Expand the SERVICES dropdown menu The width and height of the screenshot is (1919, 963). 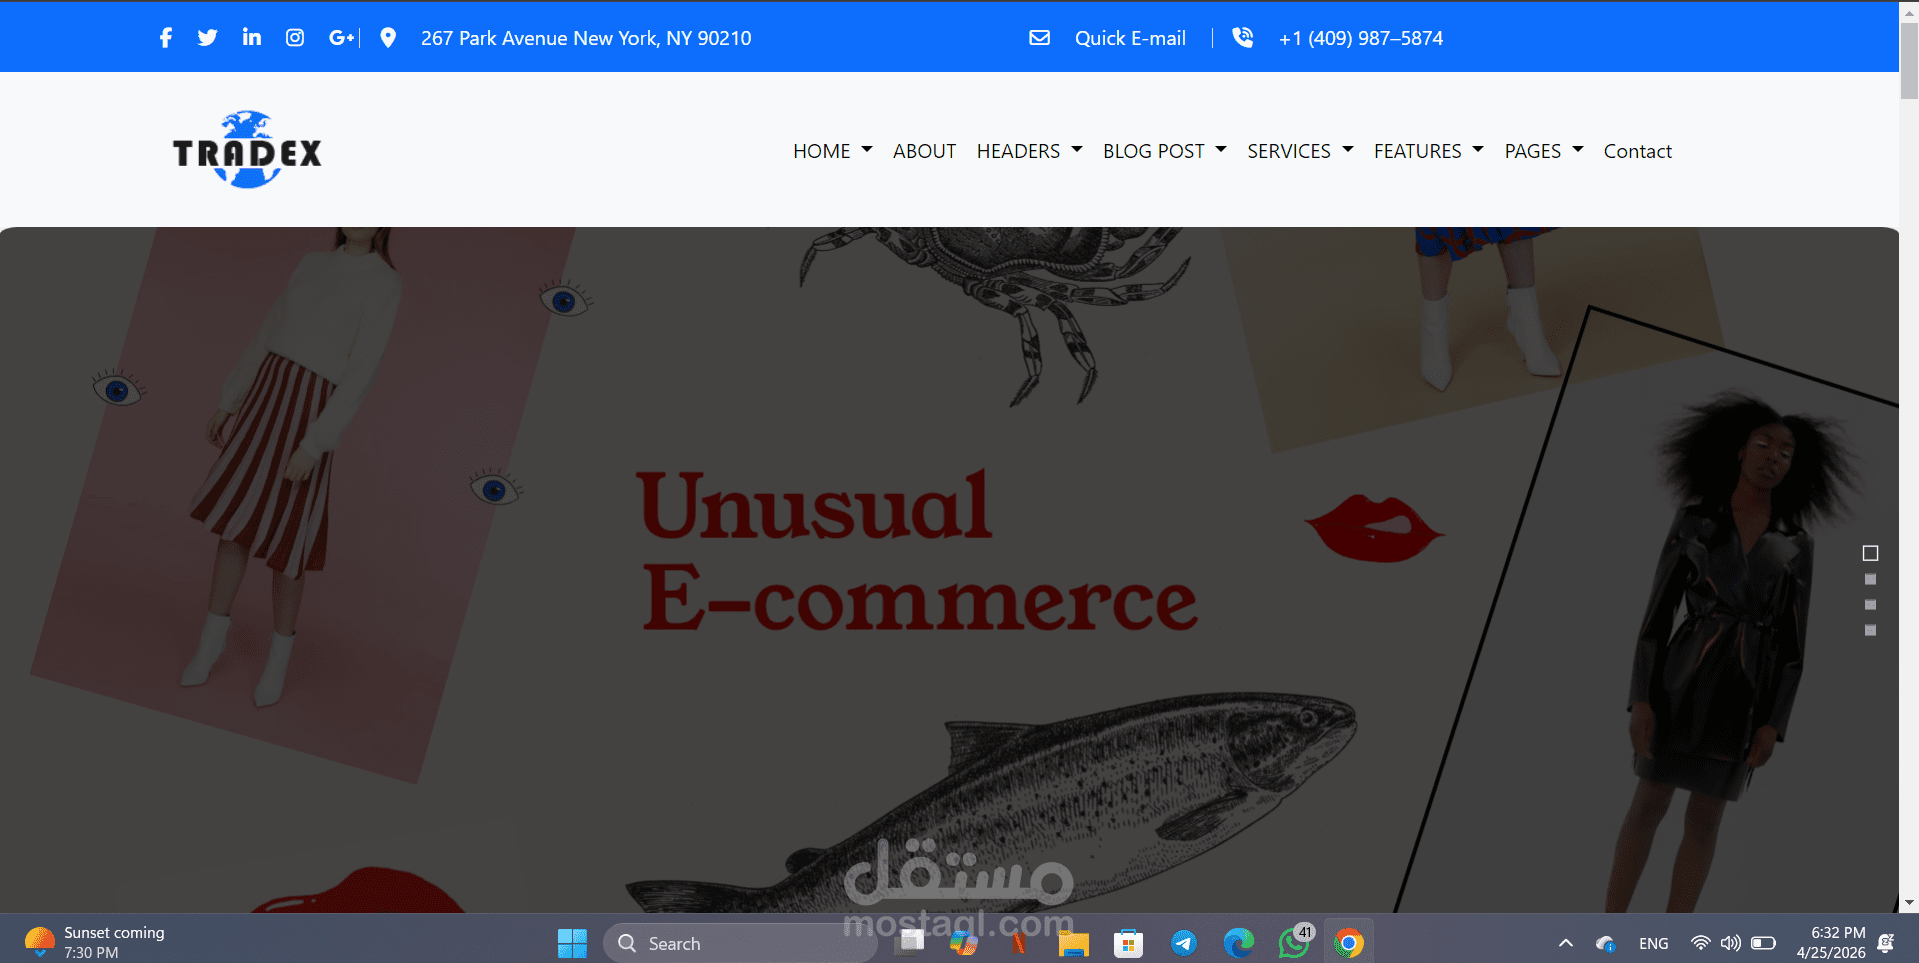click(1300, 151)
